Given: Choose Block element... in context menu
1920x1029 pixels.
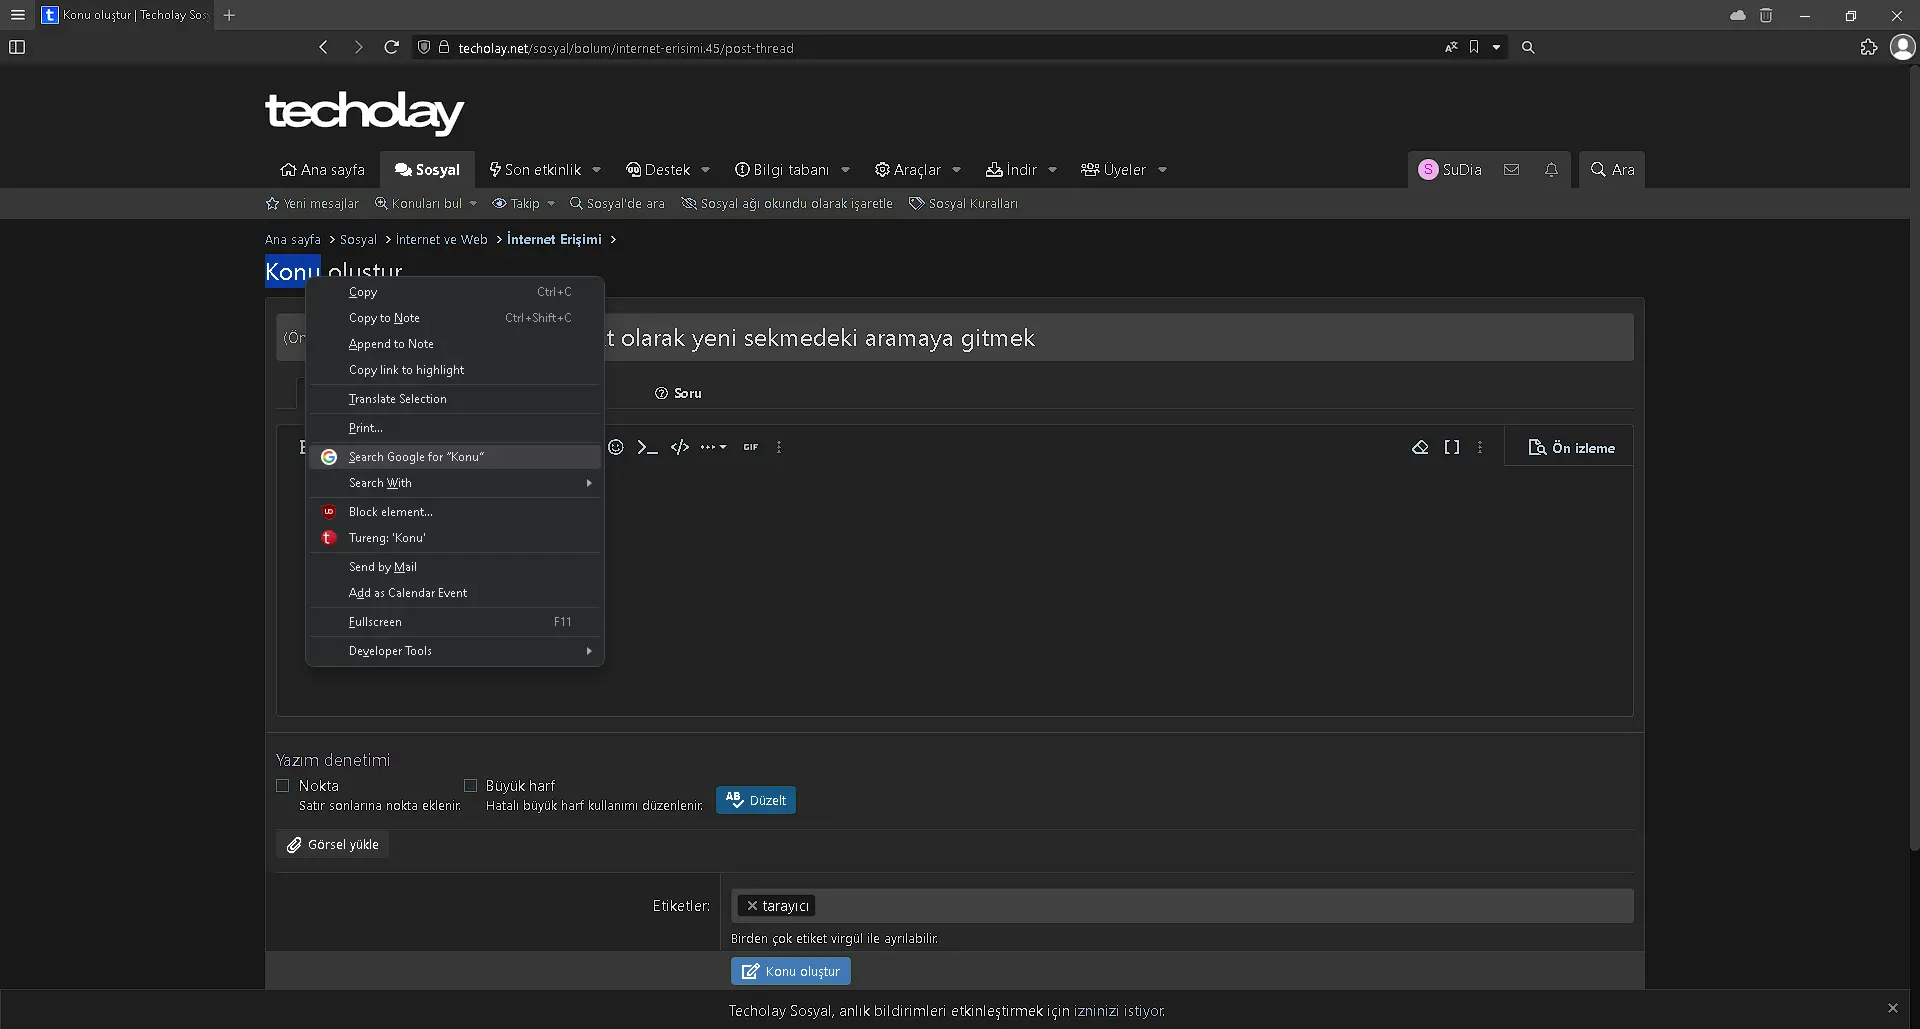Looking at the screenshot, I should click(455, 512).
